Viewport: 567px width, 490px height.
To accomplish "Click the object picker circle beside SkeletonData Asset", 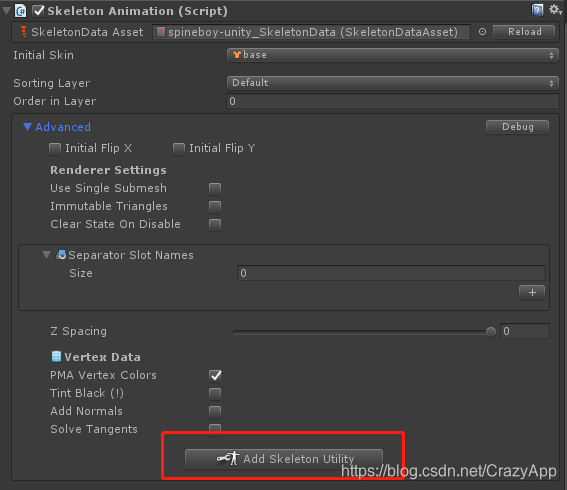I will tap(482, 32).
